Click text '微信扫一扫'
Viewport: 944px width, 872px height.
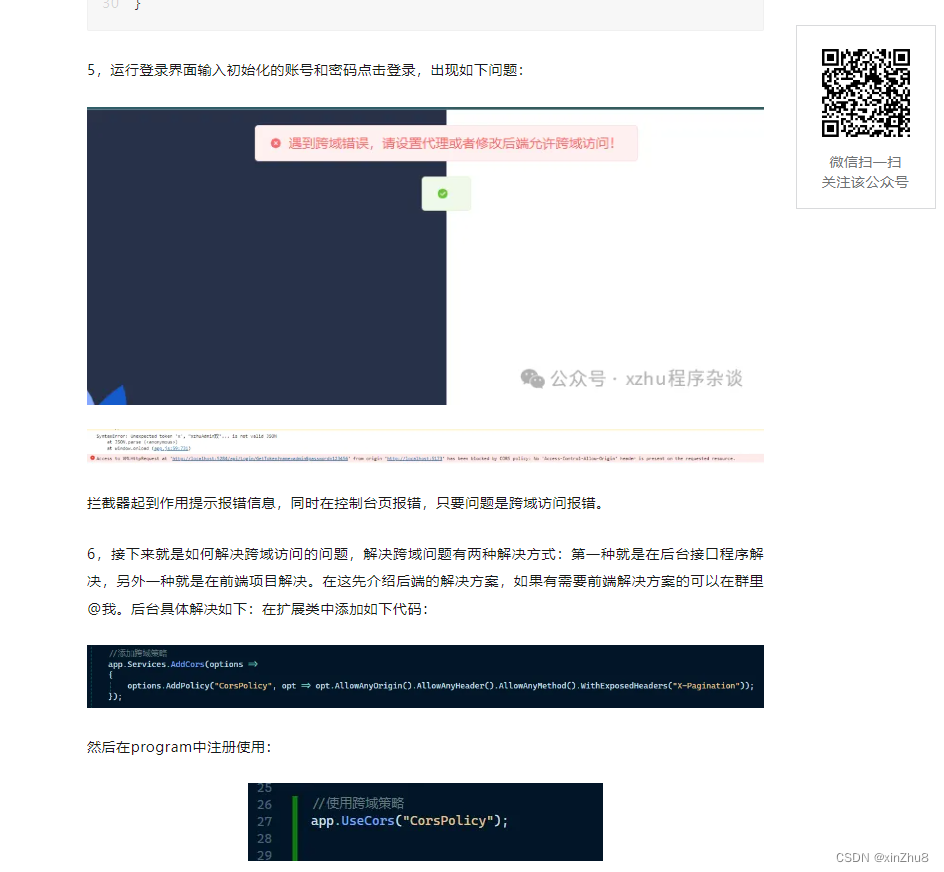(865, 162)
